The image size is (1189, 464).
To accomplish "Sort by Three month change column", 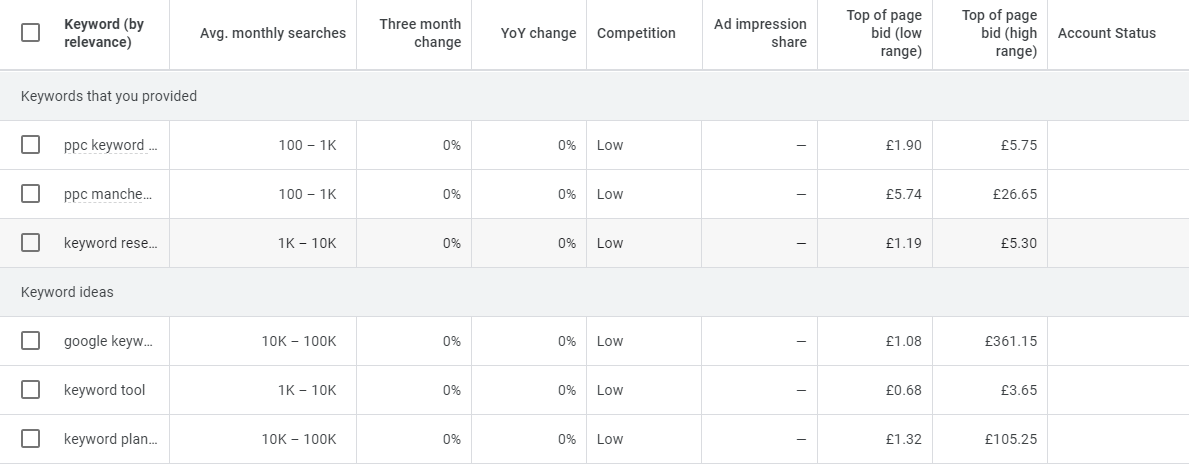I will pos(420,33).
